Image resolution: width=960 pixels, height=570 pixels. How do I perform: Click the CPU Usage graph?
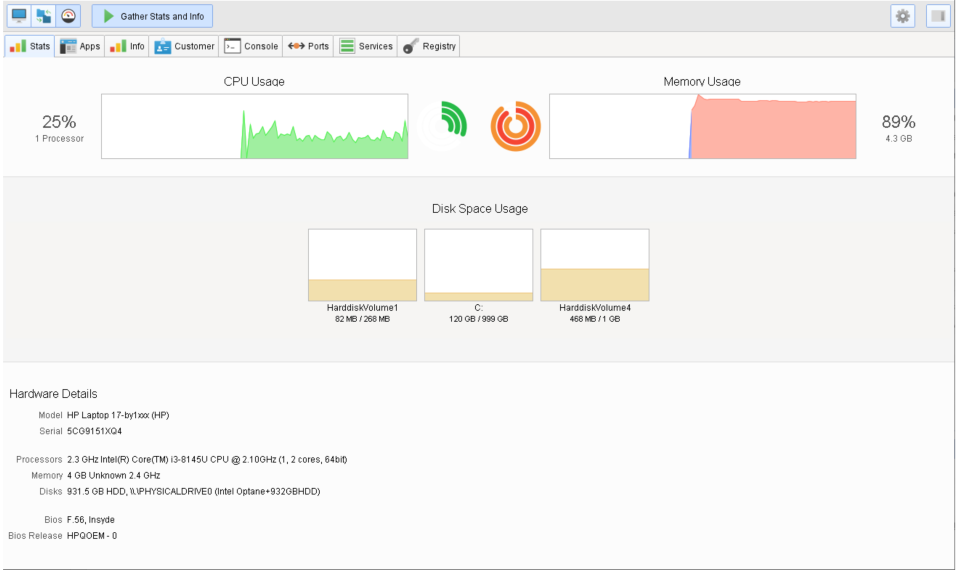[x=255, y=126]
